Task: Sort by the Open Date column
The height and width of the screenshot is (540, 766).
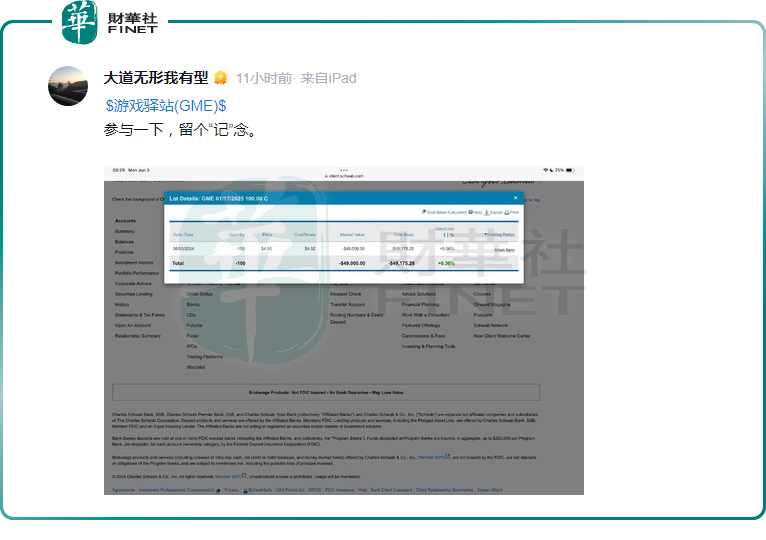Action: [183, 235]
